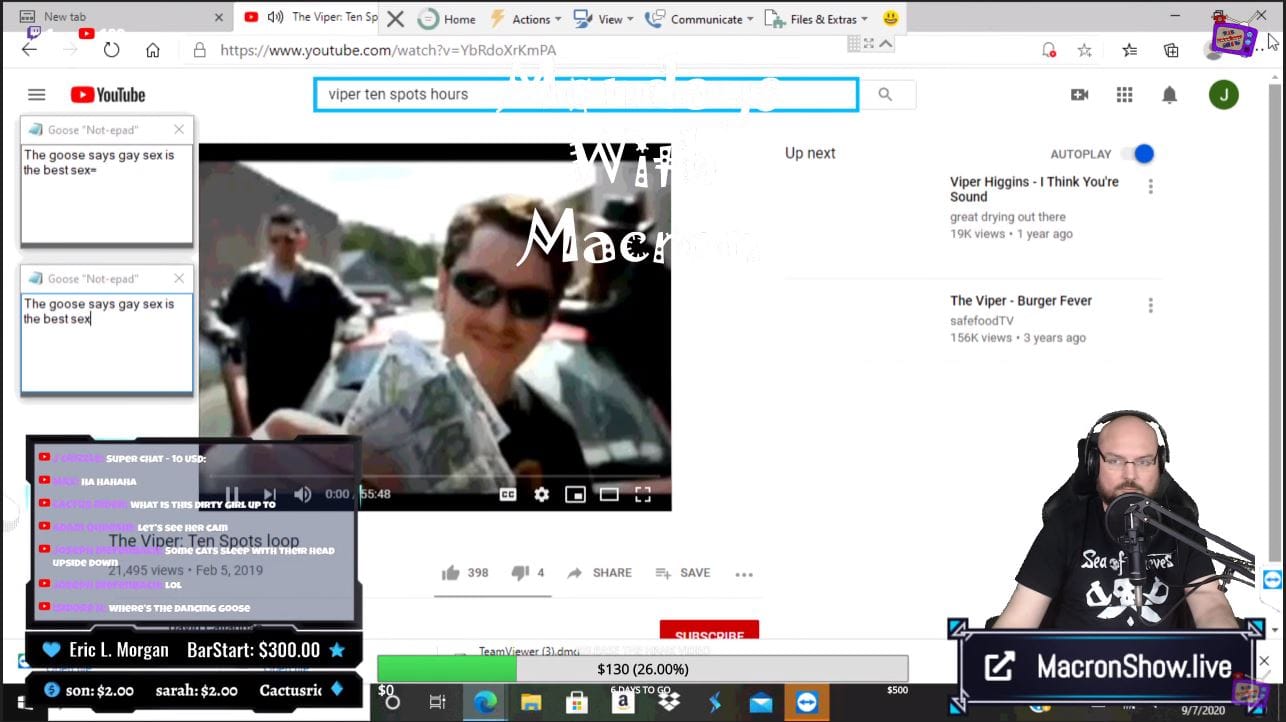
Task: Open the YouTube notifications bell
Action: tap(1169, 95)
